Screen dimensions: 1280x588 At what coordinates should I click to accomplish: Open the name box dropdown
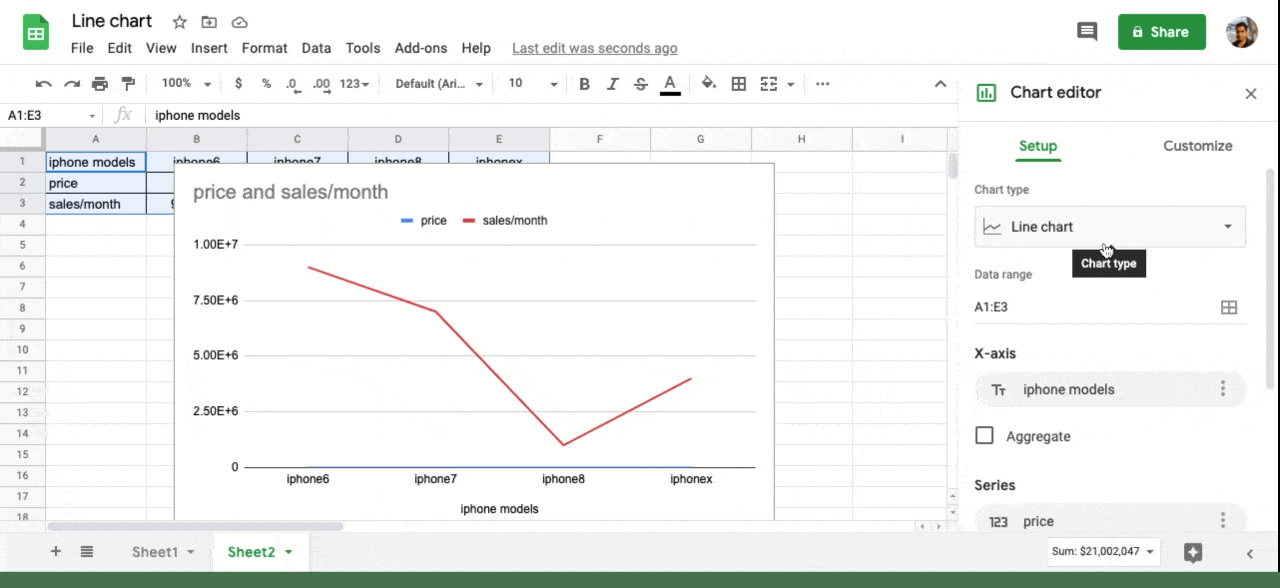point(93,116)
